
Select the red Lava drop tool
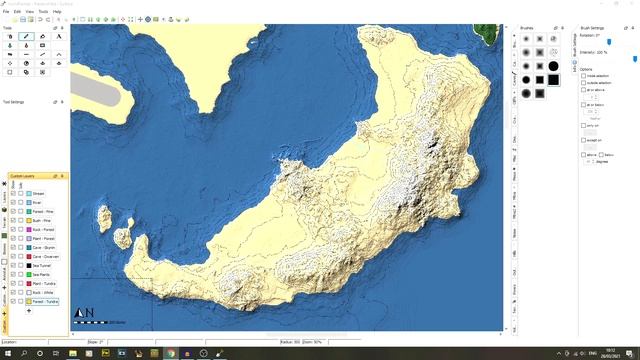pyautogui.click(x=26, y=45)
